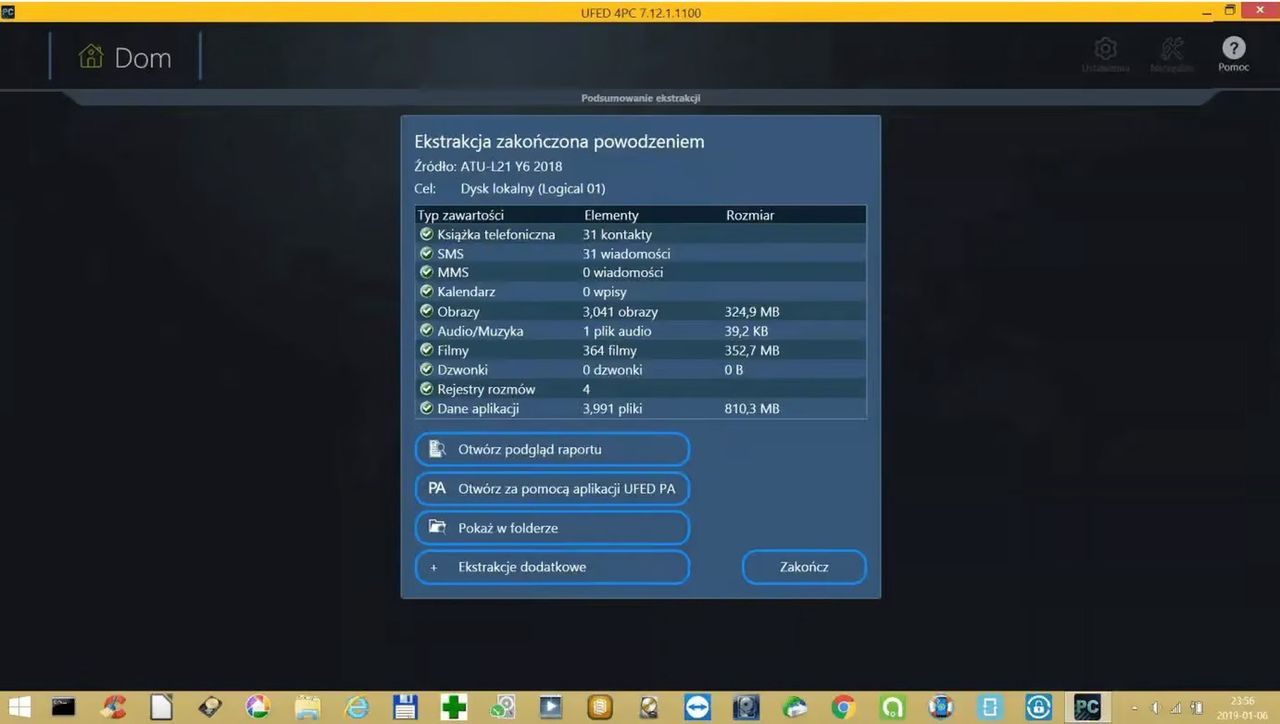Click the "810,3 MB" size value
The image size is (1280, 724).
[x=752, y=409]
